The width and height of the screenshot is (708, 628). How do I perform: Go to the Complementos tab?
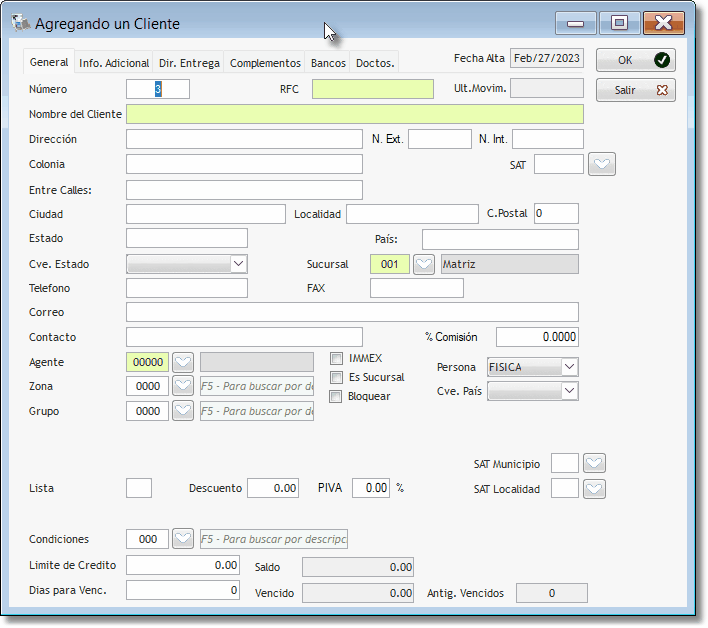[x=265, y=63]
